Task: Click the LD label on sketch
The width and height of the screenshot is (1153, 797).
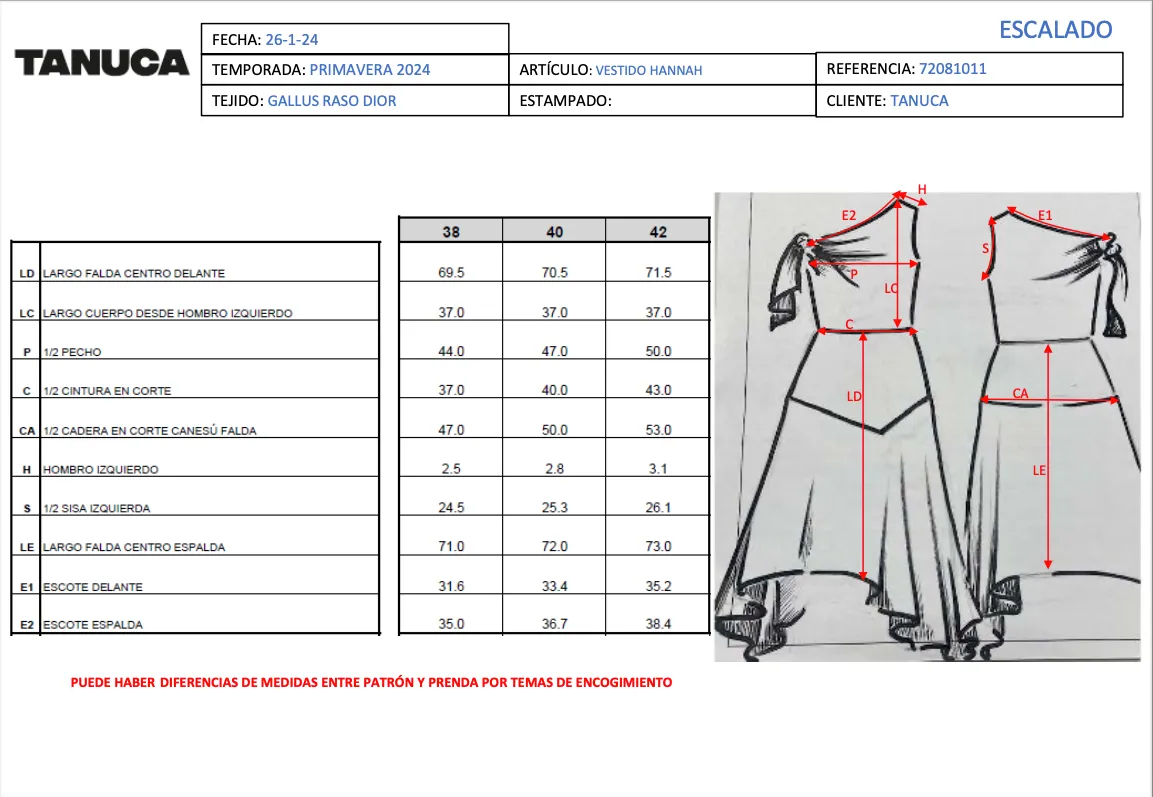Action: coord(854,396)
